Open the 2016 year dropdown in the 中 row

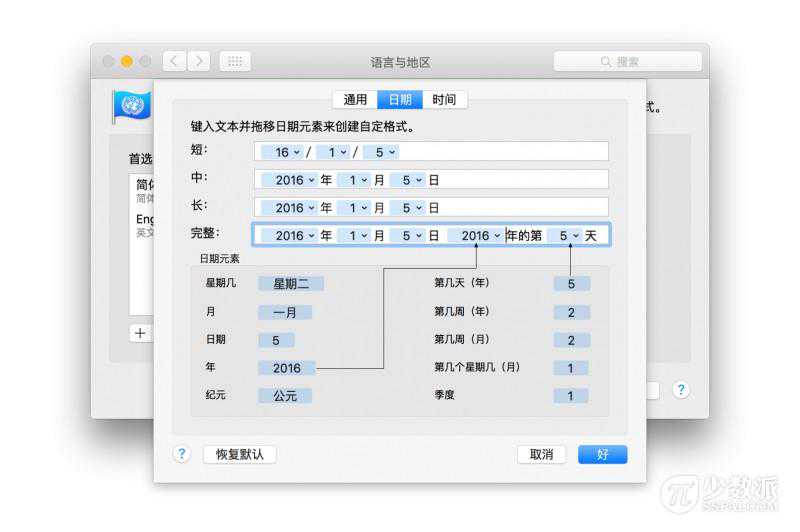pos(289,180)
